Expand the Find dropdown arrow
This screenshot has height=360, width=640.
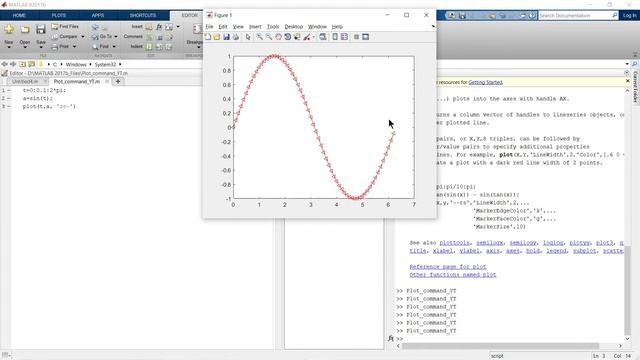[114, 47]
